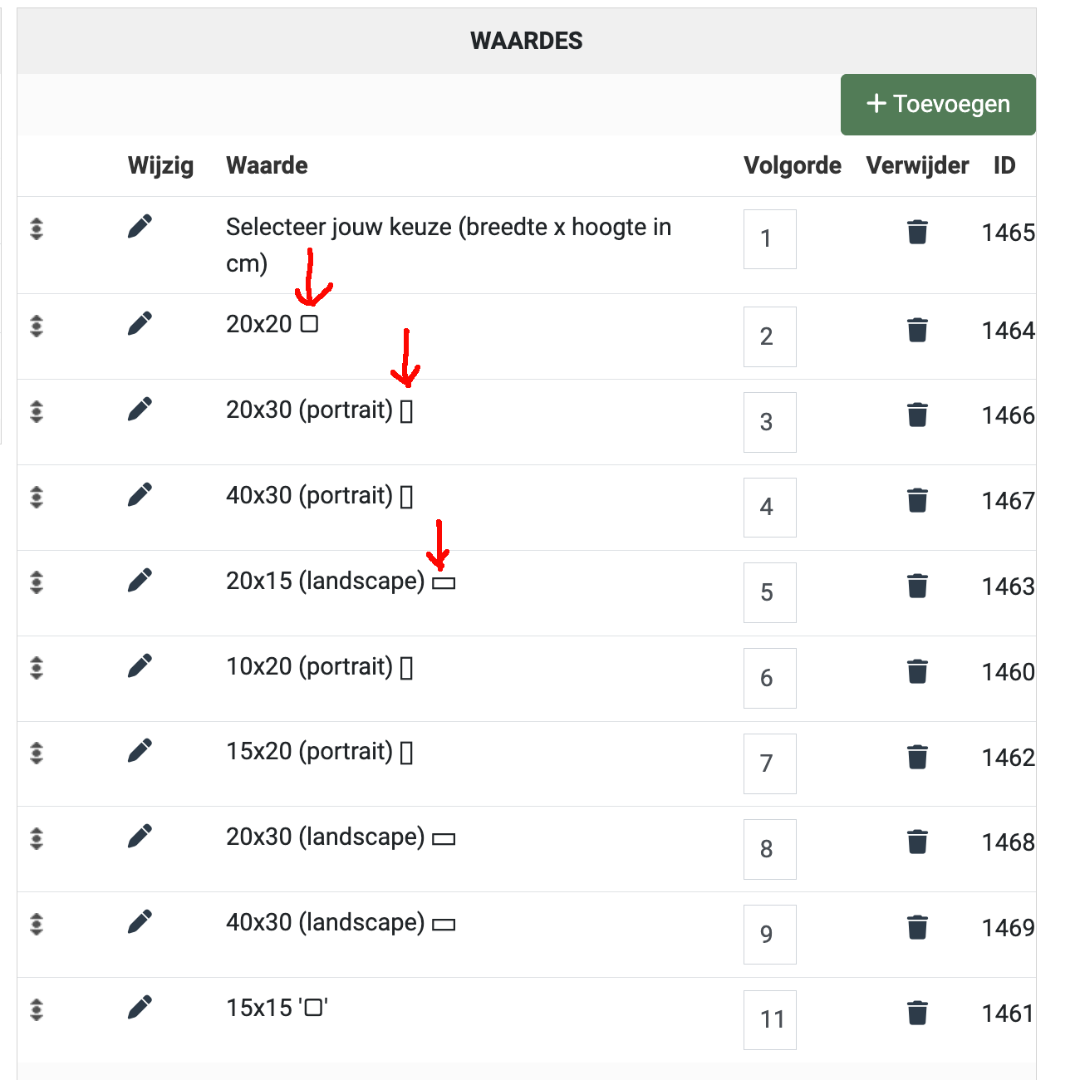Click trash icon for ID 1465
Viewport: 1076px width, 1080px height.
point(917,232)
